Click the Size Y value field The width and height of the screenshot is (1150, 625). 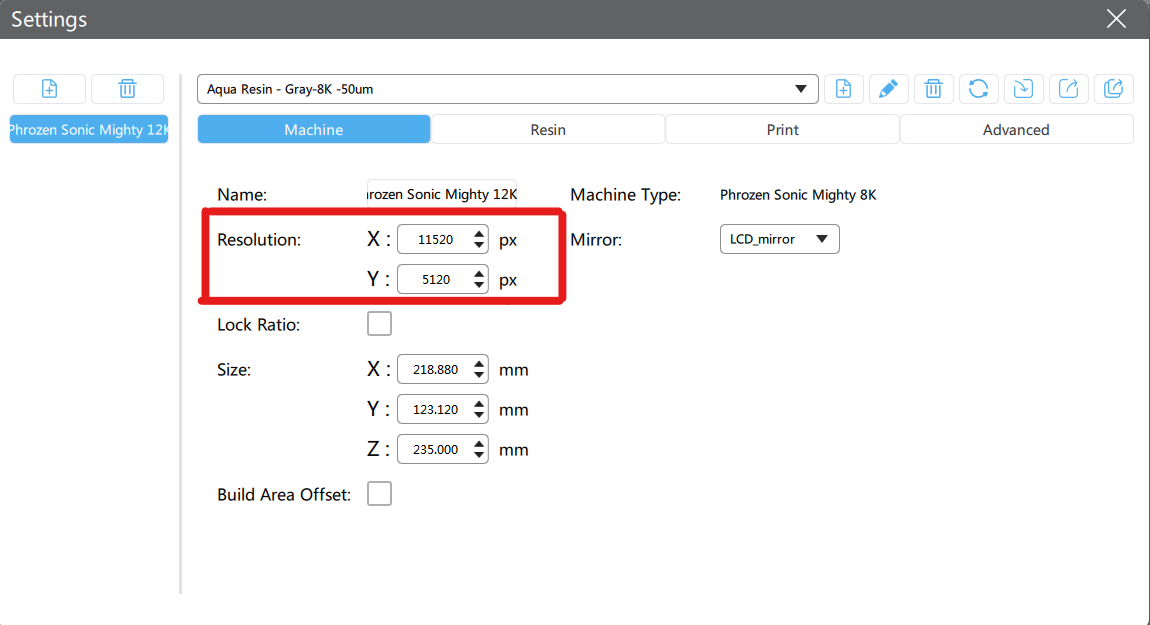pyautogui.click(x=435, y=410)
